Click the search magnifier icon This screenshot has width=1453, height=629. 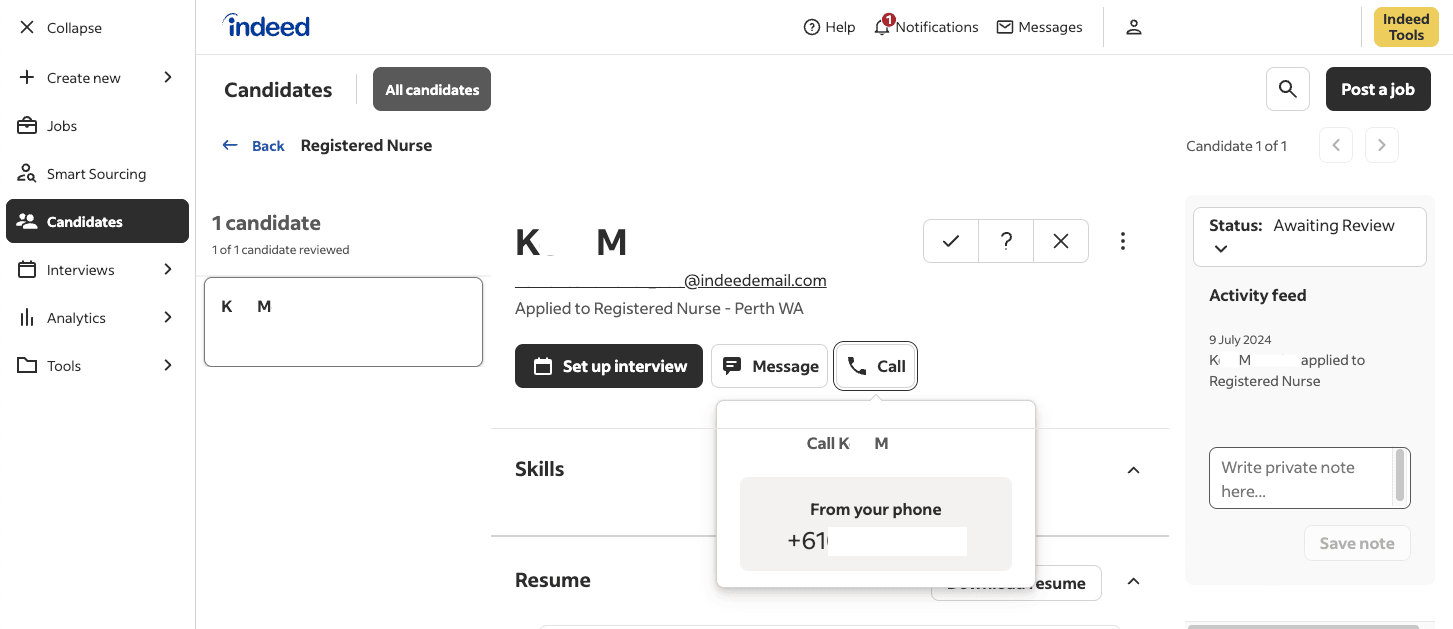1287,90
